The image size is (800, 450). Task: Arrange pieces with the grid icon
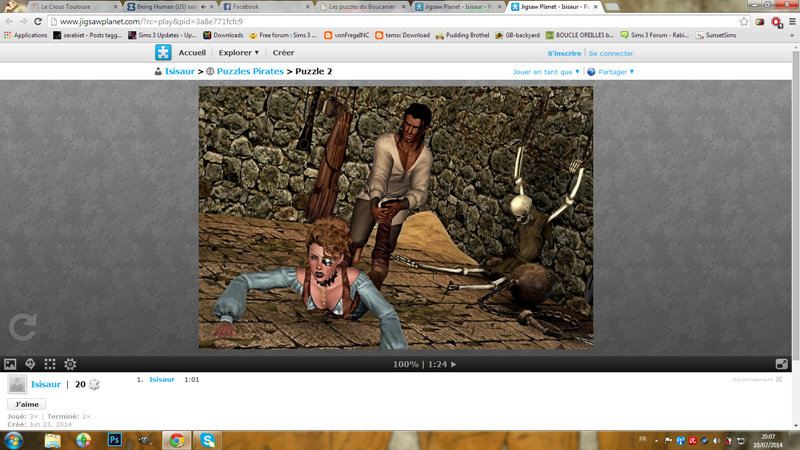coord(50,364)
